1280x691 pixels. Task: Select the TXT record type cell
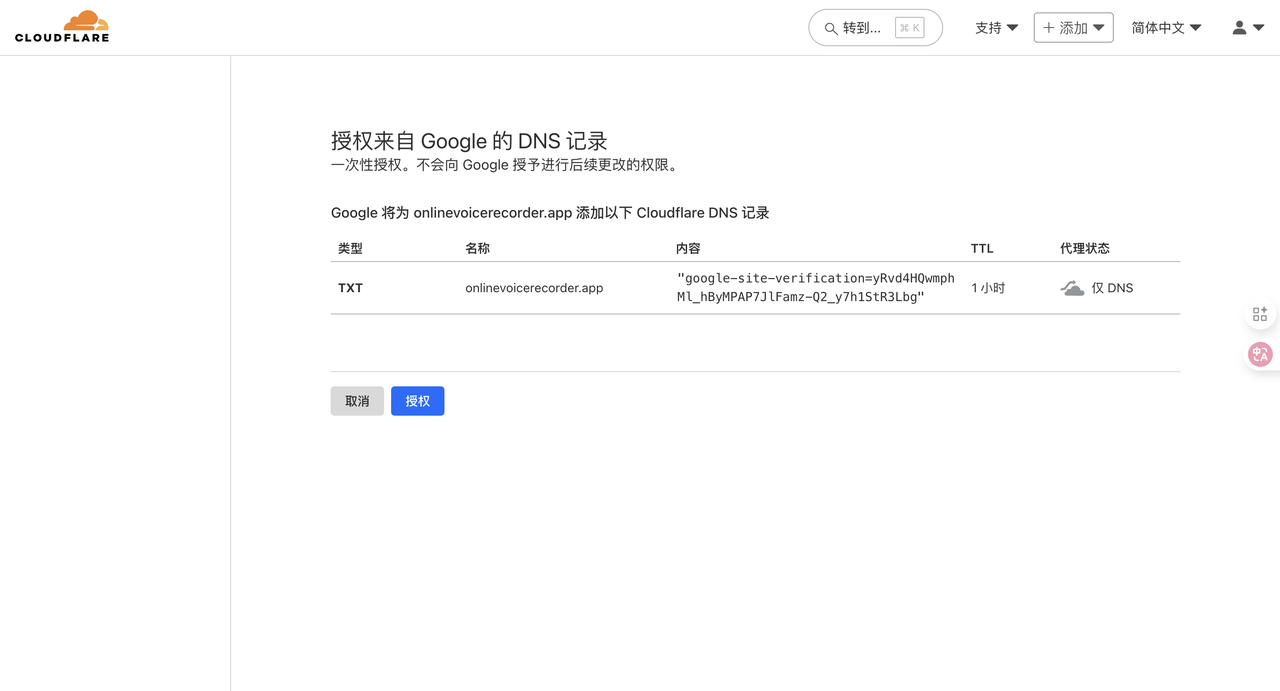pyautogui.click(x=350, y=288)
